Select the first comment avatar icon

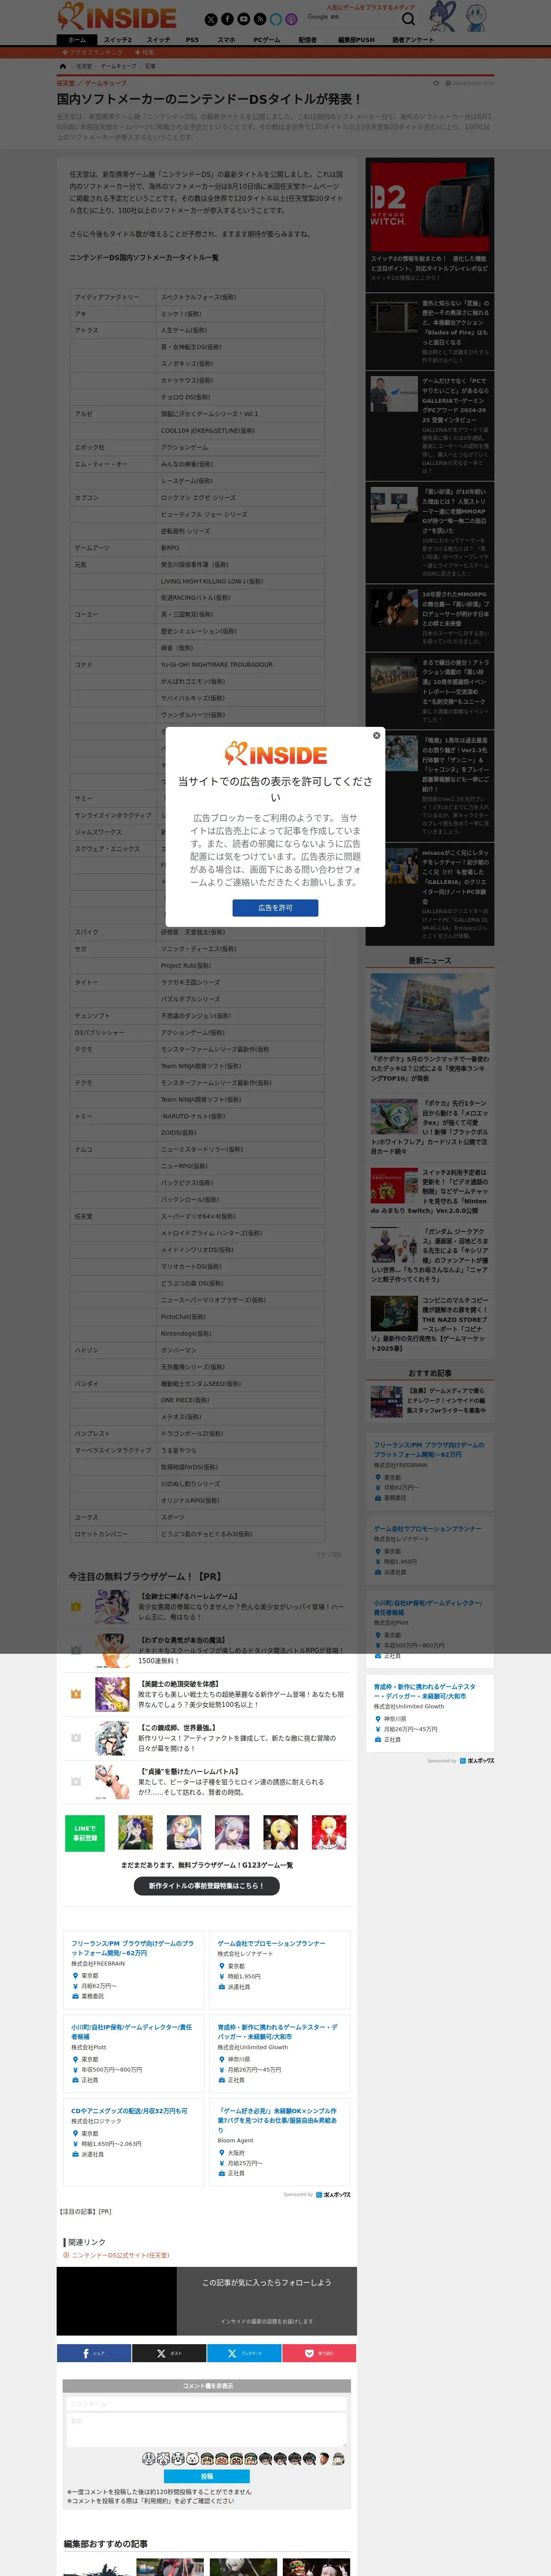[148, 2459]
